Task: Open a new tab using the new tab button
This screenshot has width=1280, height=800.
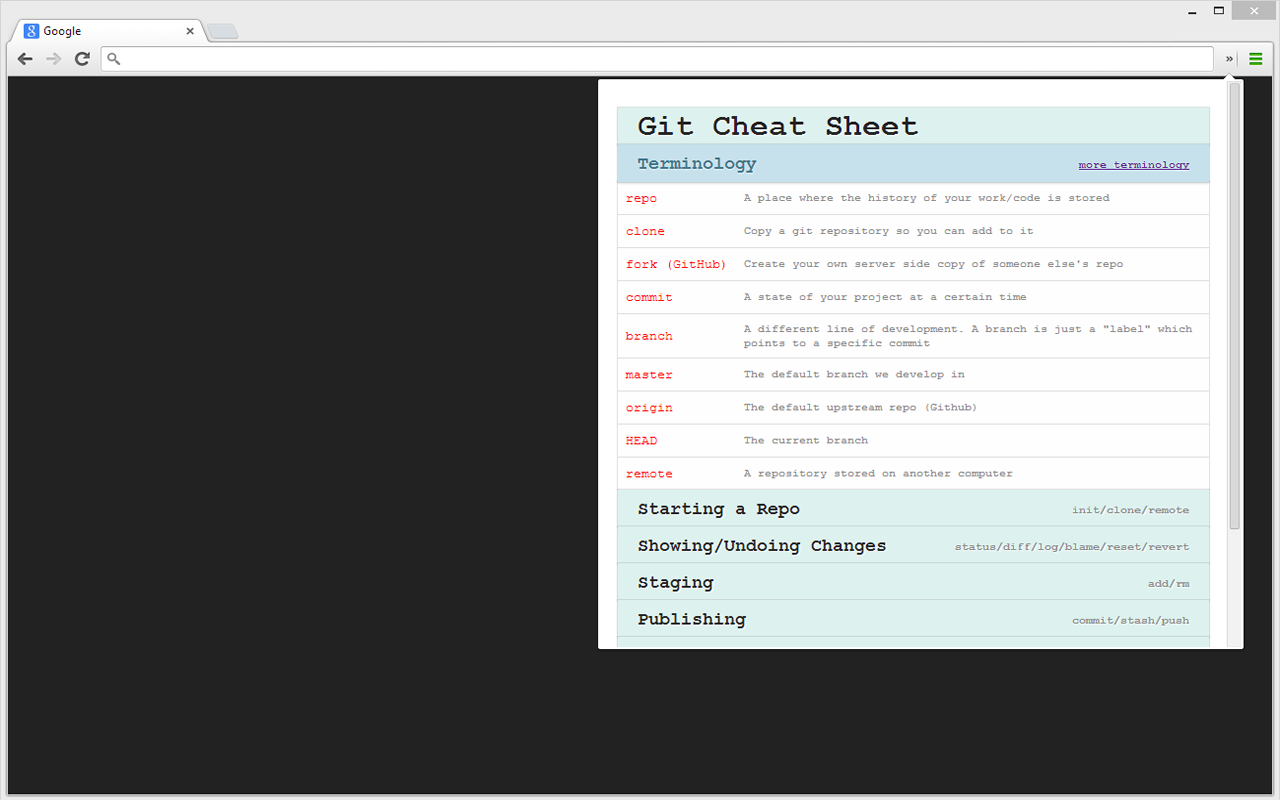Action: click(222, 32)
